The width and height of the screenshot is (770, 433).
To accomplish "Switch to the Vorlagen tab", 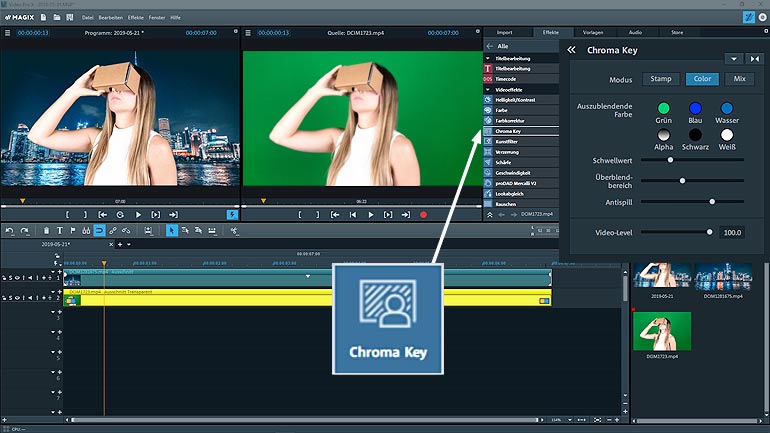I will click(593, 32).
